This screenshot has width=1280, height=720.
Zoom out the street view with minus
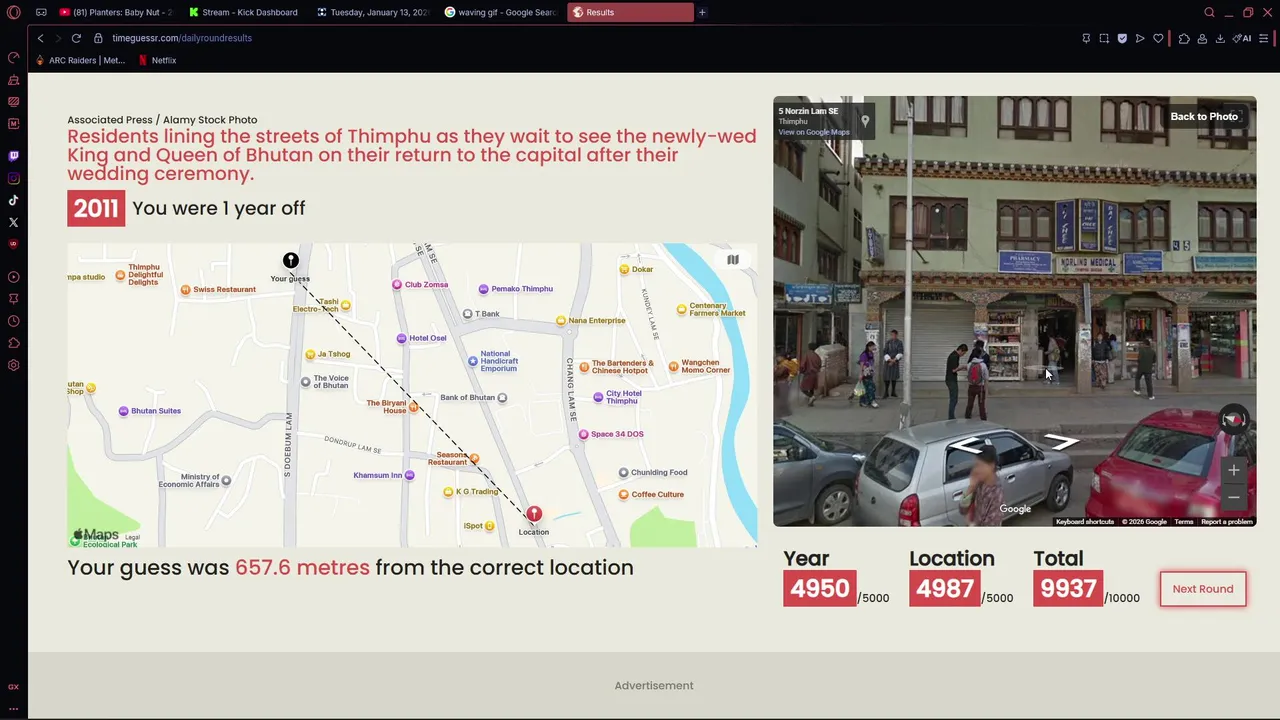coord(1234,497)
